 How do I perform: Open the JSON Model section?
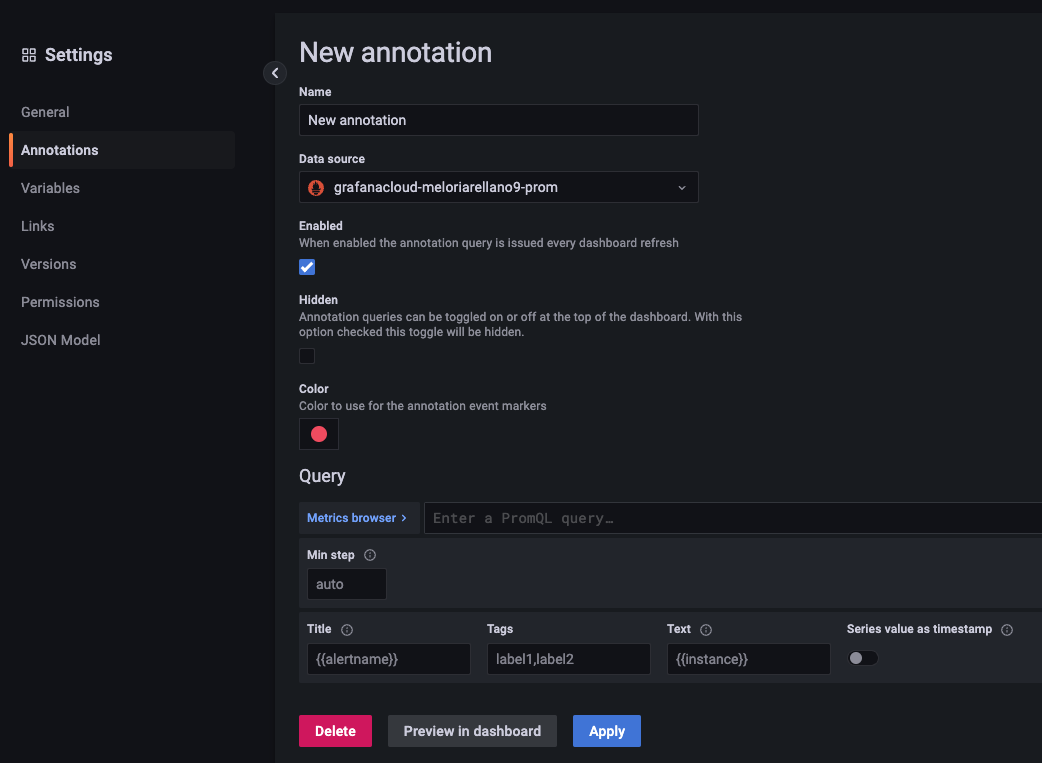pos(60,340)
